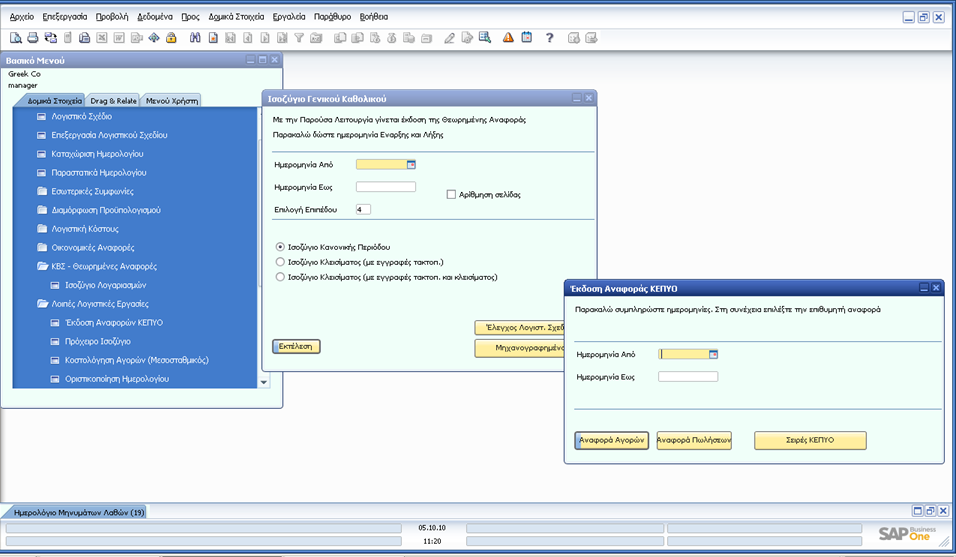Image resolution: width=956 pixels, height=557 pixels.
Task: Click the Έλεγχος Λογιστ. Σχεδ. button
Action: (x=520, y=327)
